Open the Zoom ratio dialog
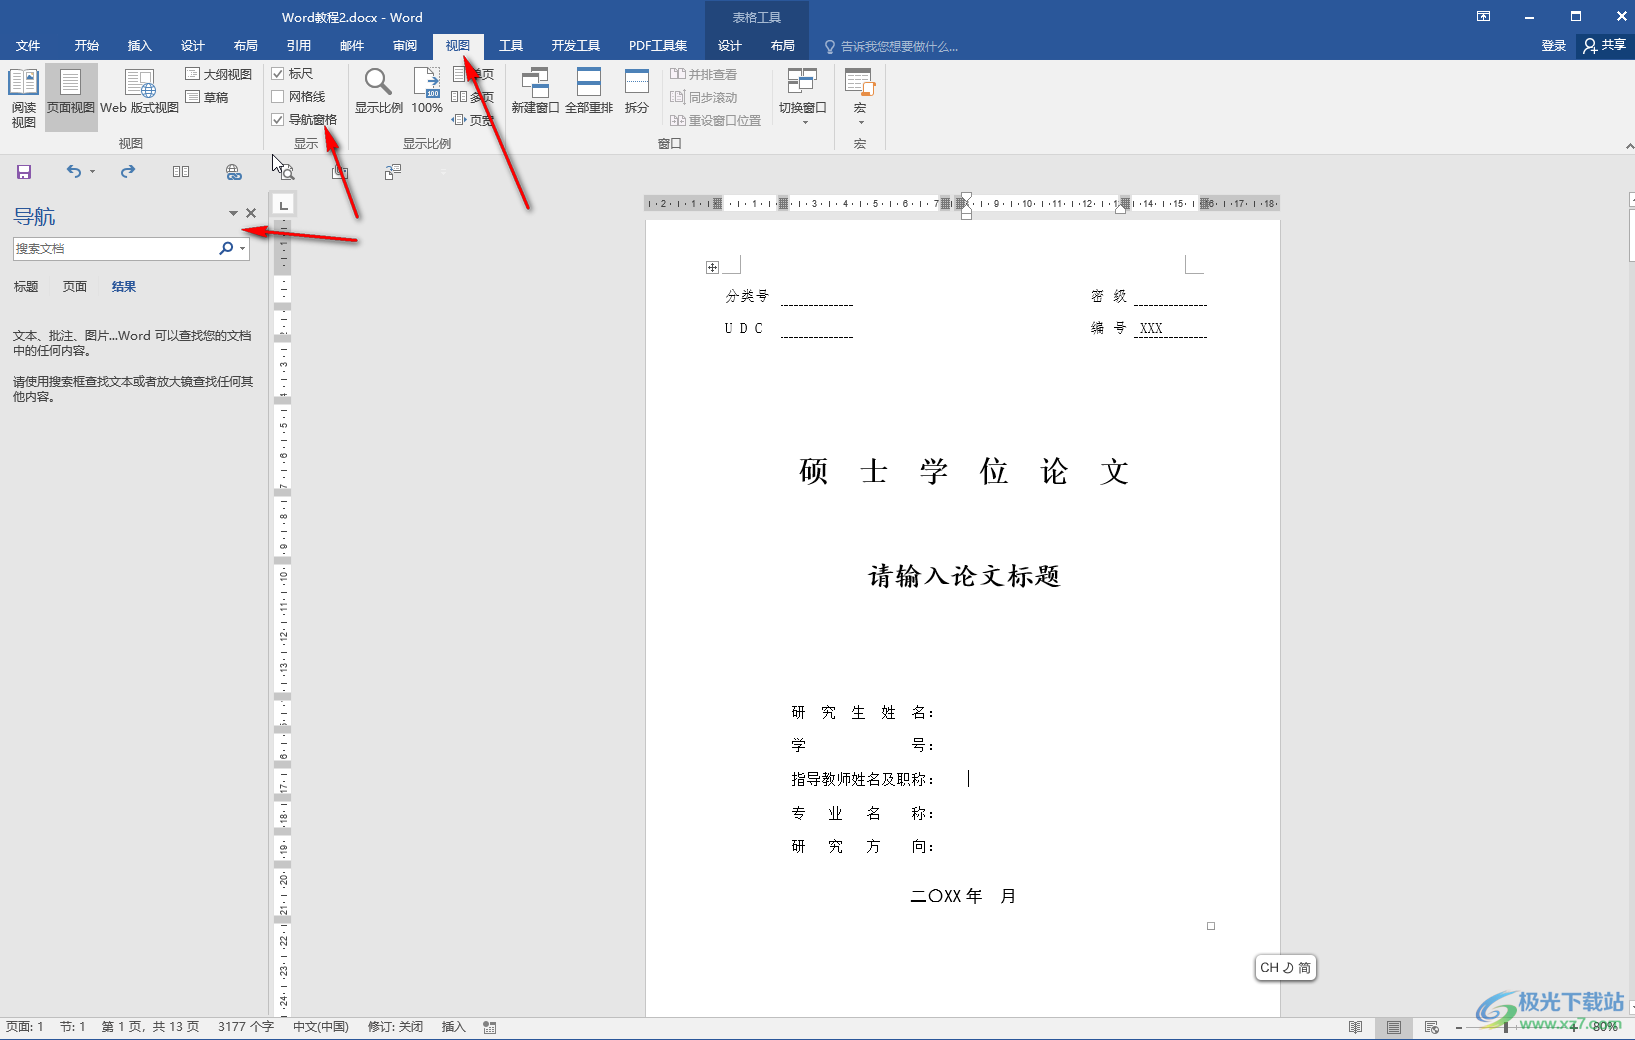This screenshot has width=1635, height=1040. [378, 92]
